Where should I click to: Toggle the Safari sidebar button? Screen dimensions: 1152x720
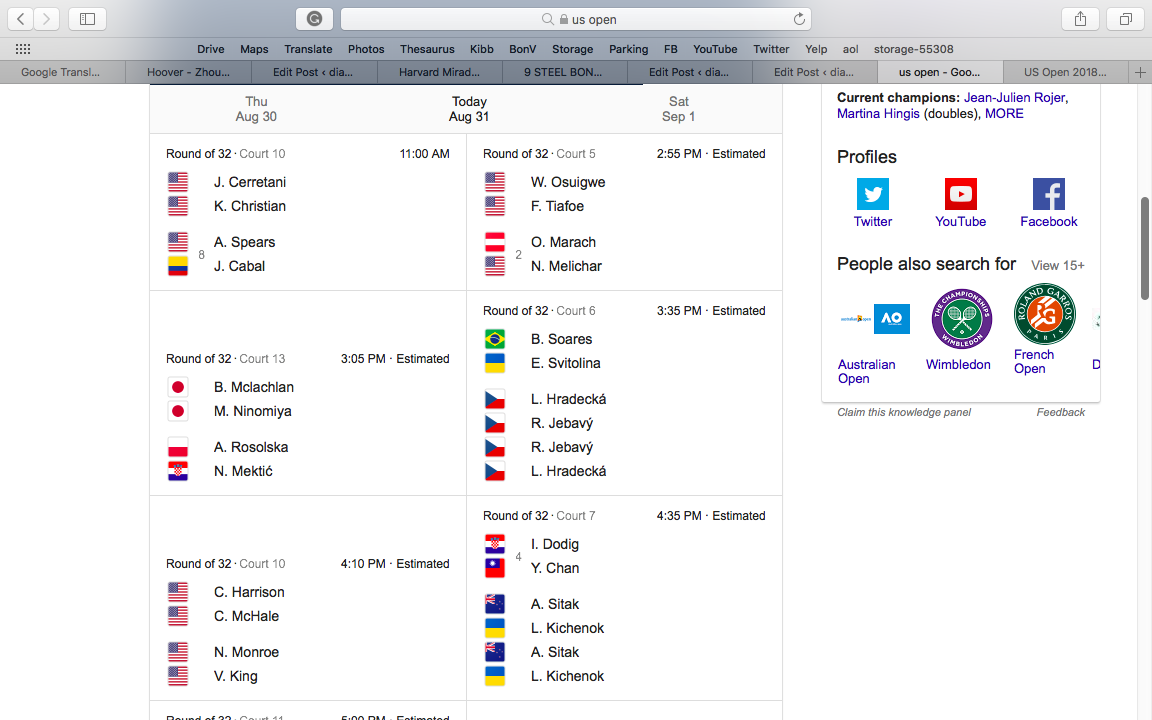pyautogui.click(x=87, y=19)
